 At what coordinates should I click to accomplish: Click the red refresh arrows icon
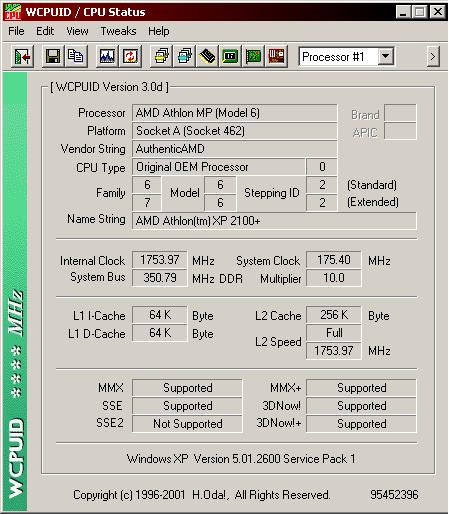click(130, 57)
